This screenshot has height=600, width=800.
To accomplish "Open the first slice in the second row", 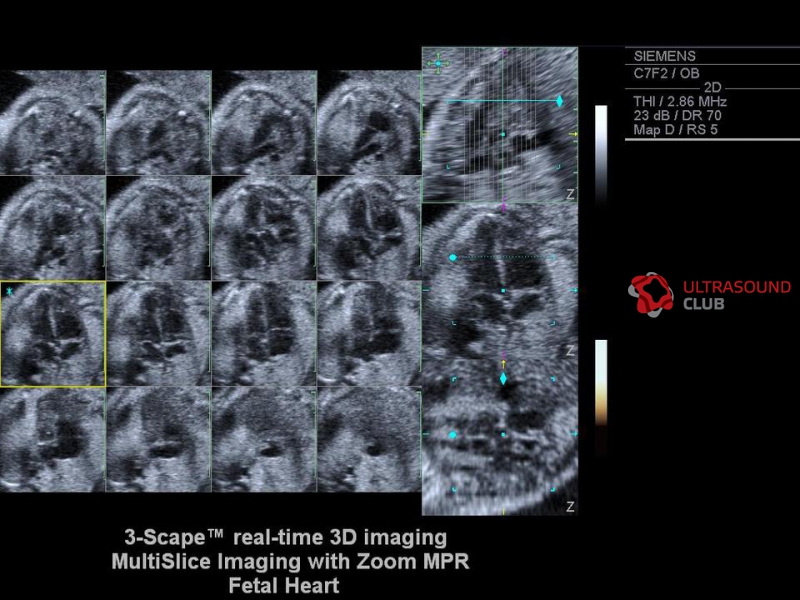I will click(x=53, y=228).
